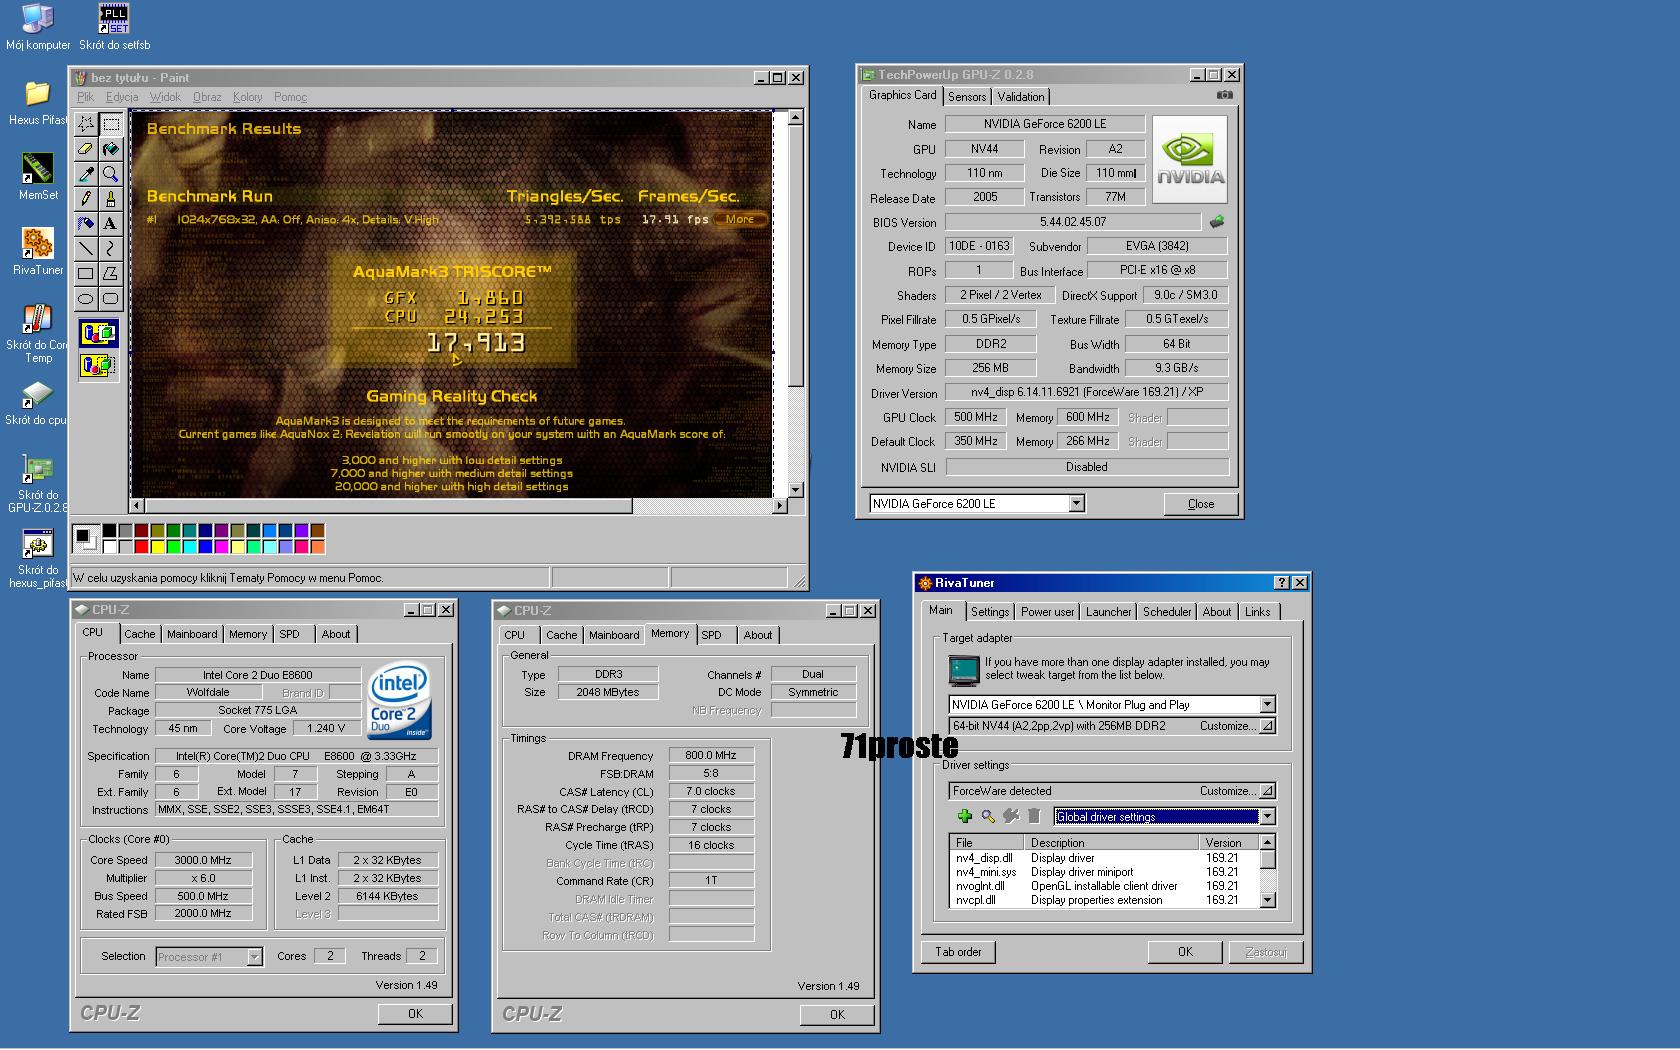
Task: Select the nv4_disp.dll row in RivaTuner
Action: point(1104,858)
